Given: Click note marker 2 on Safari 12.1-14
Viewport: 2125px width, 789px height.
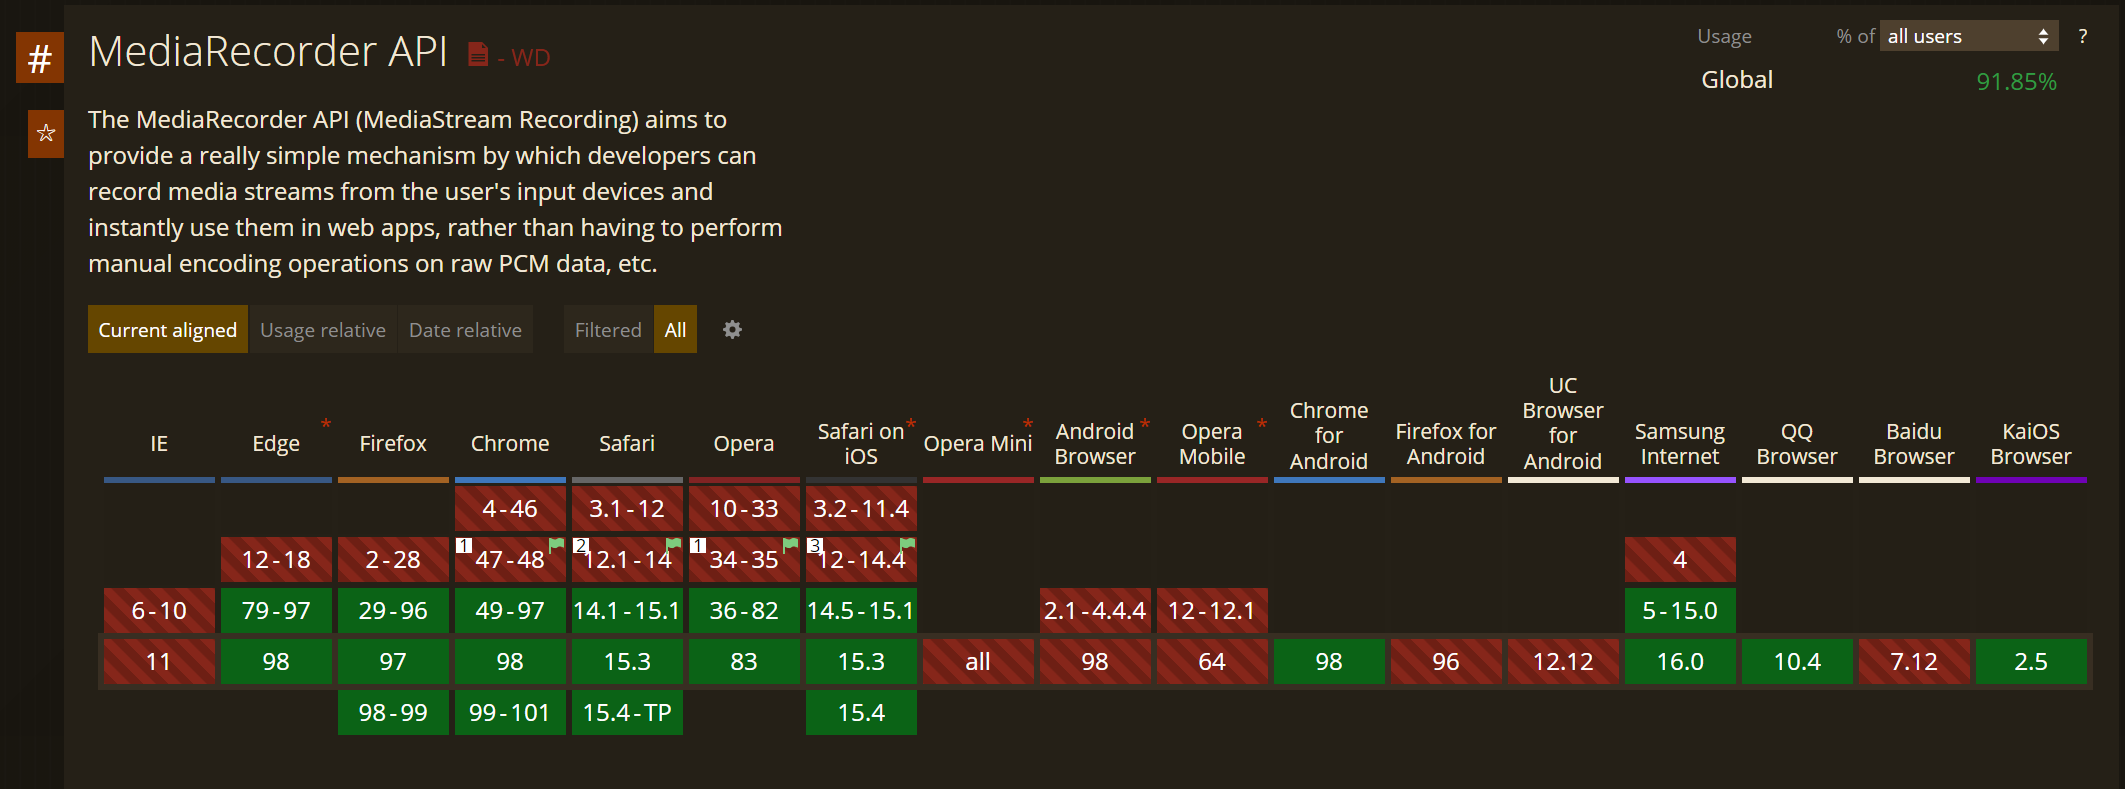Looking at the screenshot, I should [x=580, y=546].
